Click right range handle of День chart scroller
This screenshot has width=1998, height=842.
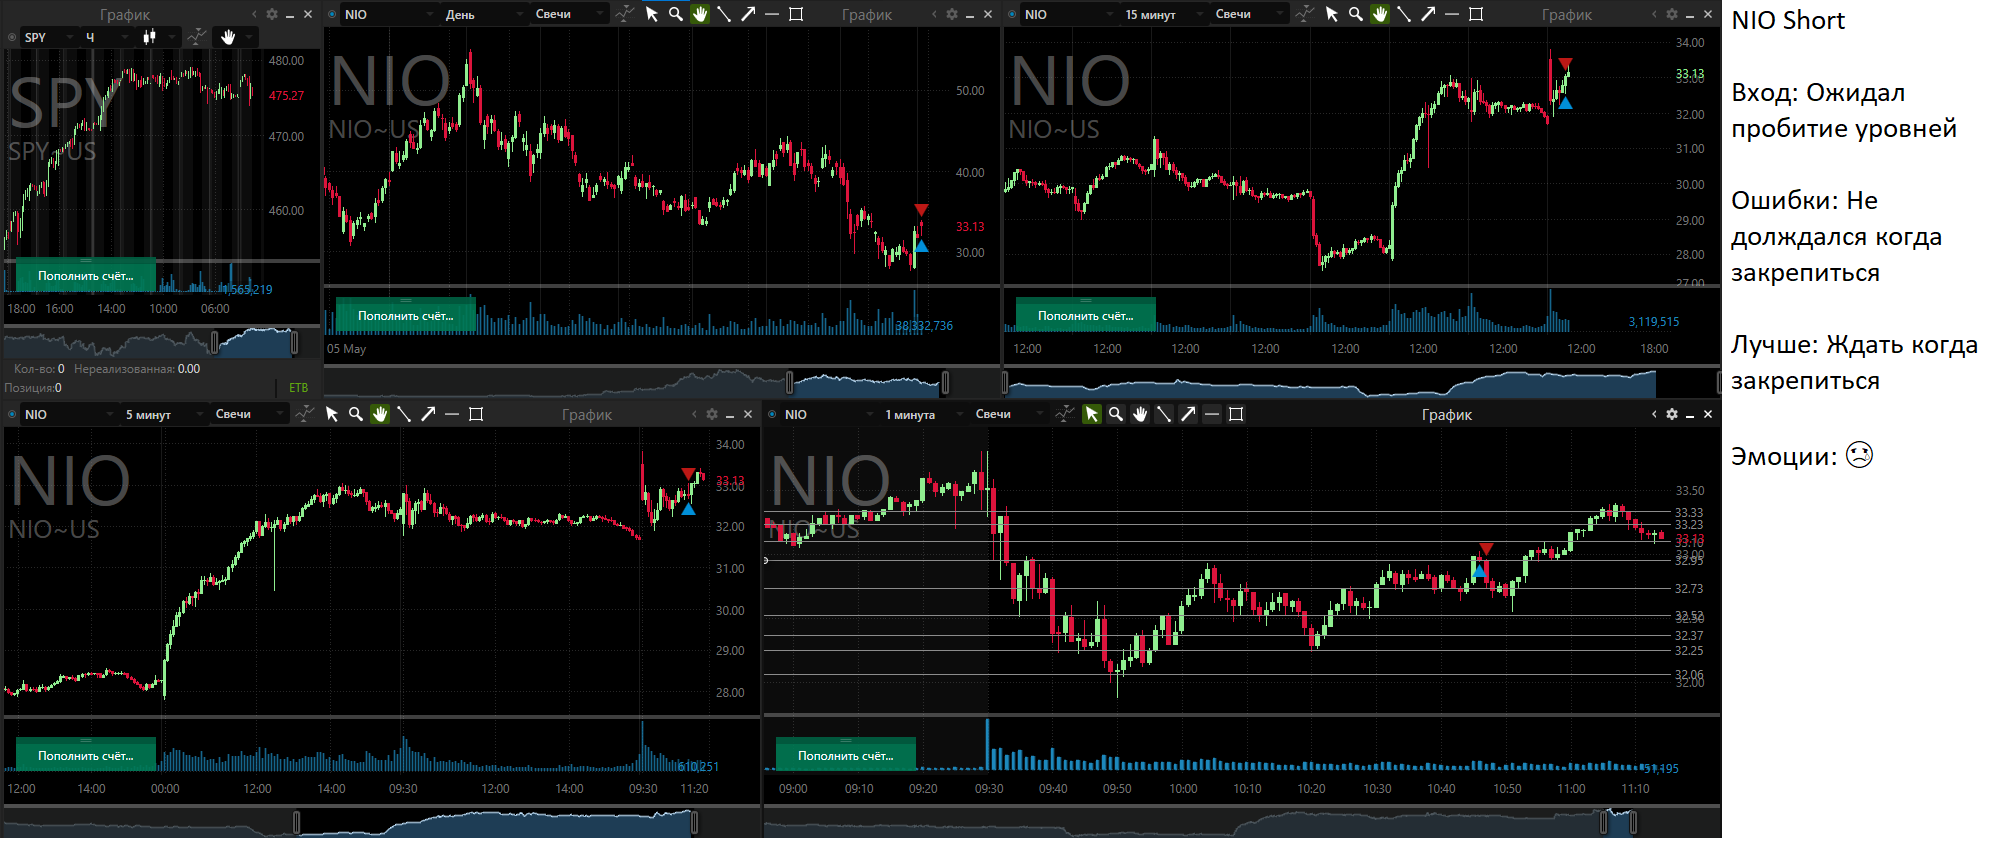pyautogui.click(x=945, y=382)
